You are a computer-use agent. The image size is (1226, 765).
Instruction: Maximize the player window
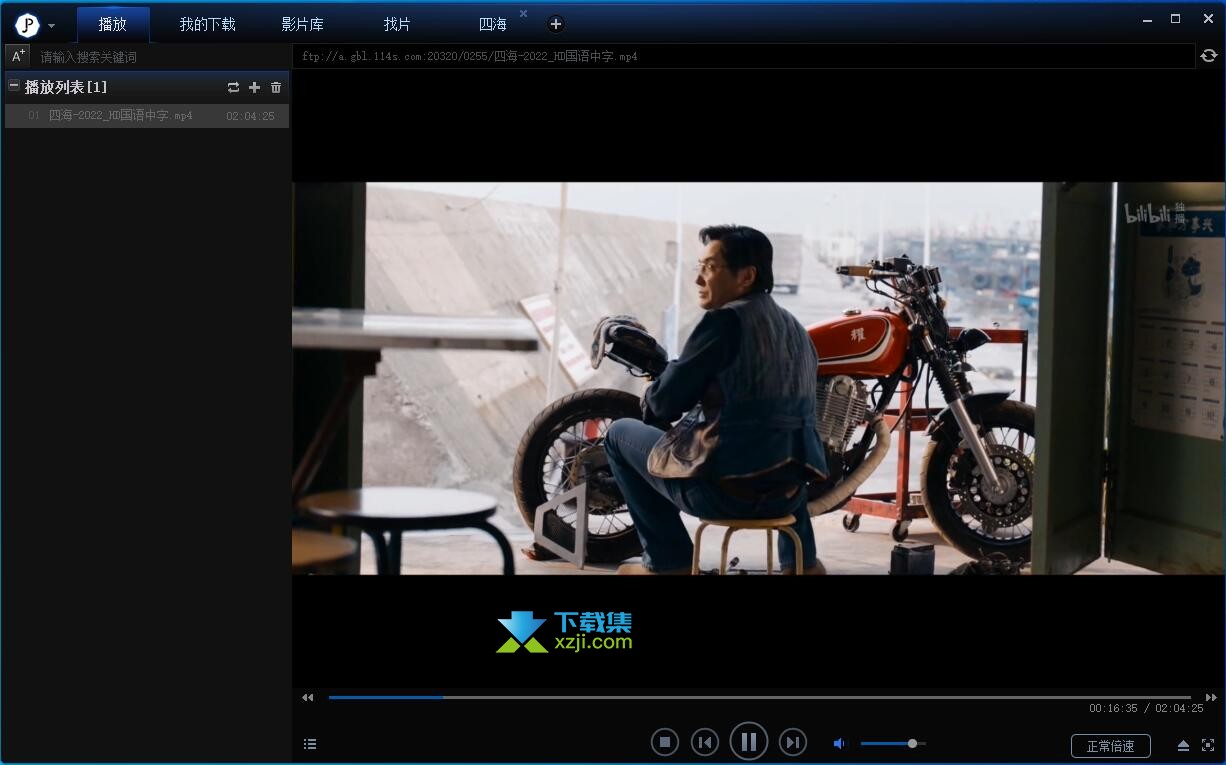[x=1176, y=19]
